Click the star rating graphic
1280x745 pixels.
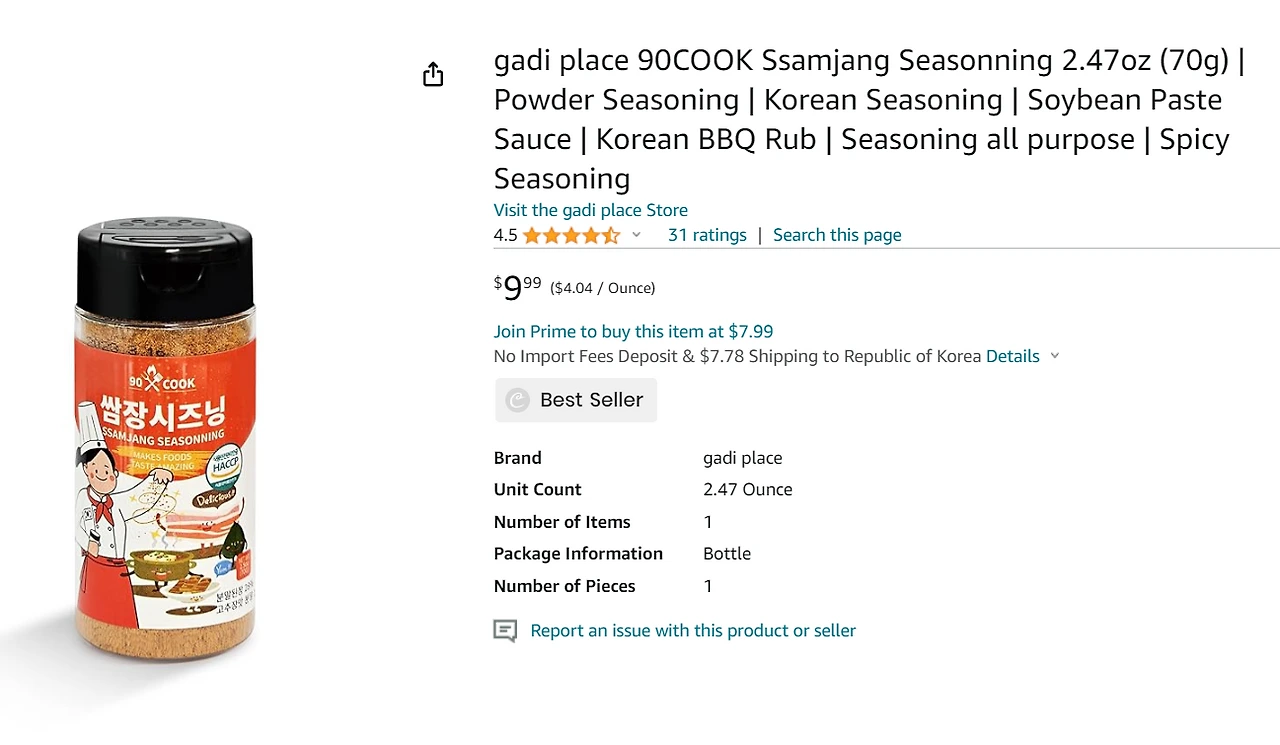(x=571, y=235)
